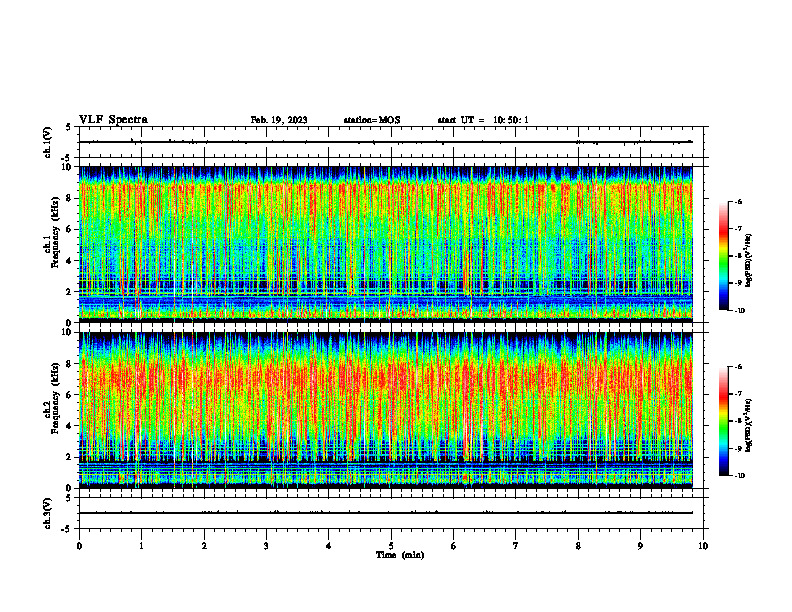Click the "2" tick on ch.1 frequency axis
The height and width of the screenshot is (612, 792).
coord(70,292)
